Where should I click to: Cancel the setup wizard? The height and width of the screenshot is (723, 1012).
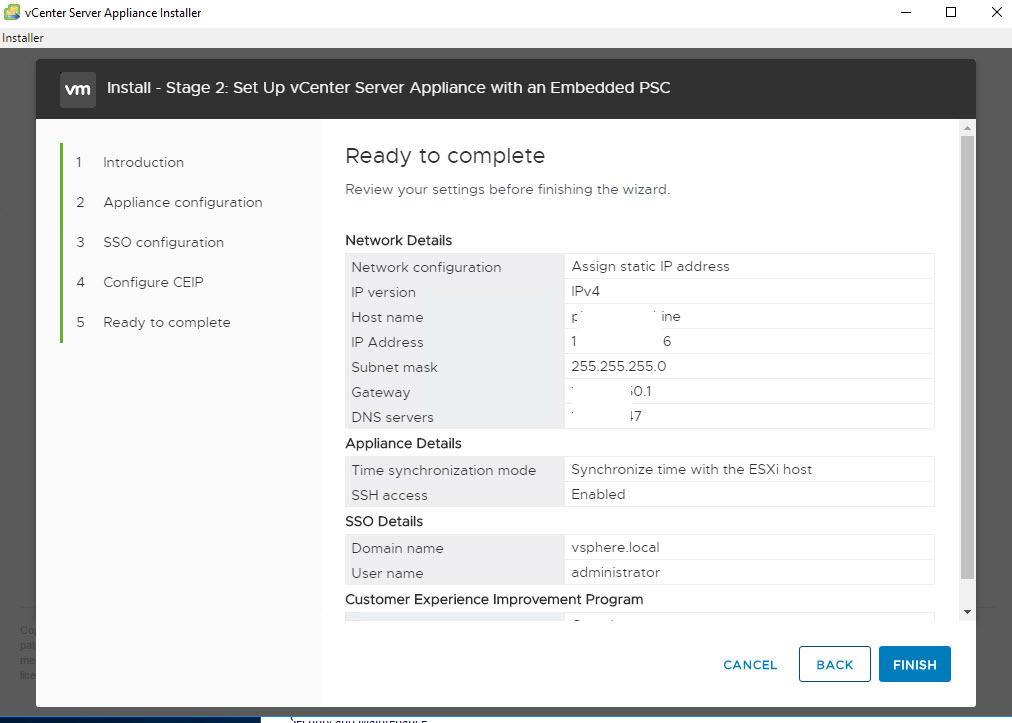[750, 665]
